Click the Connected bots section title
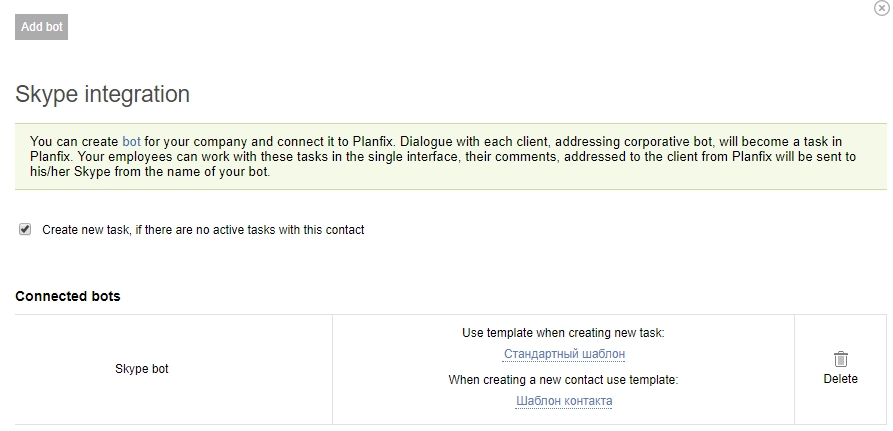Screen dimensions: 893x431 pyautogui.click(x=68, y=296)
